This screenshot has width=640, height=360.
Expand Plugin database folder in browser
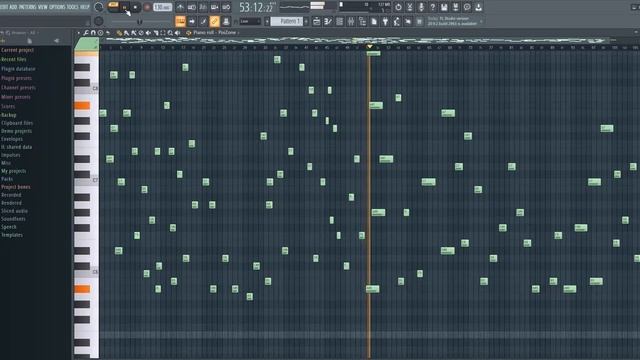click(x=18, y=69)
